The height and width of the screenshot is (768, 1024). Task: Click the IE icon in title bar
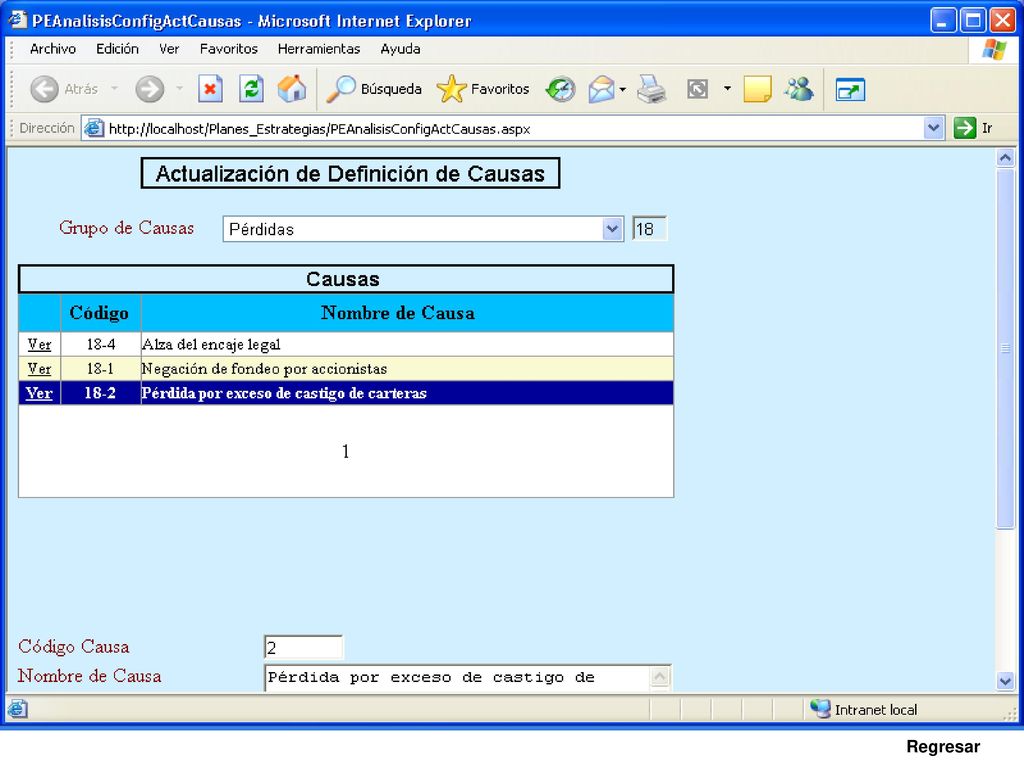18,20
